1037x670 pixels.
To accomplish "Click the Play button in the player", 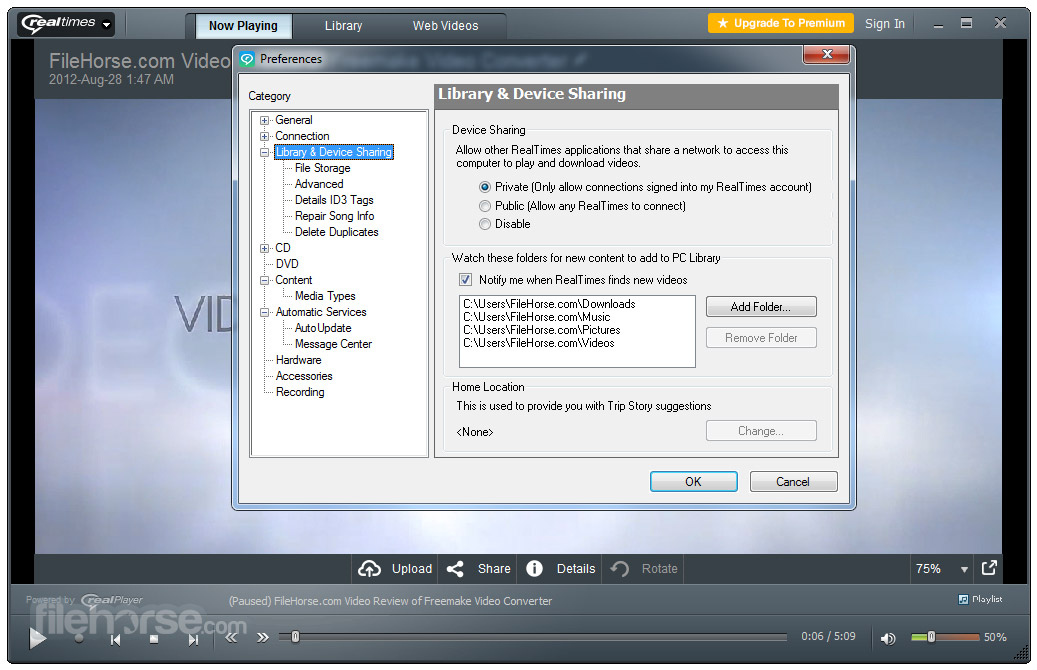I will 38,638.
